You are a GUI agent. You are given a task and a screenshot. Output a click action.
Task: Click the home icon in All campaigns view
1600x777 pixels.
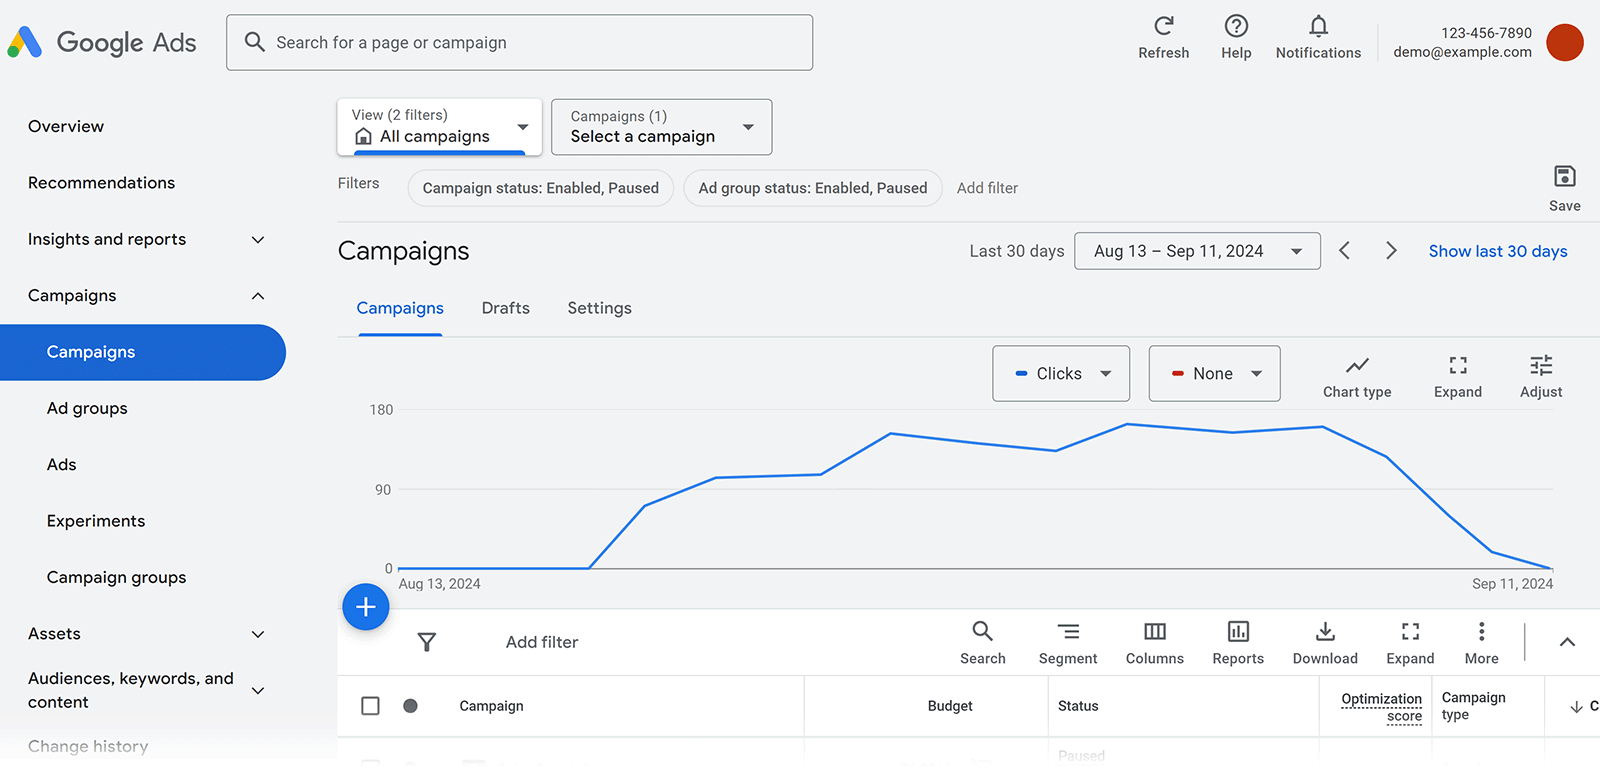(364, 136)
